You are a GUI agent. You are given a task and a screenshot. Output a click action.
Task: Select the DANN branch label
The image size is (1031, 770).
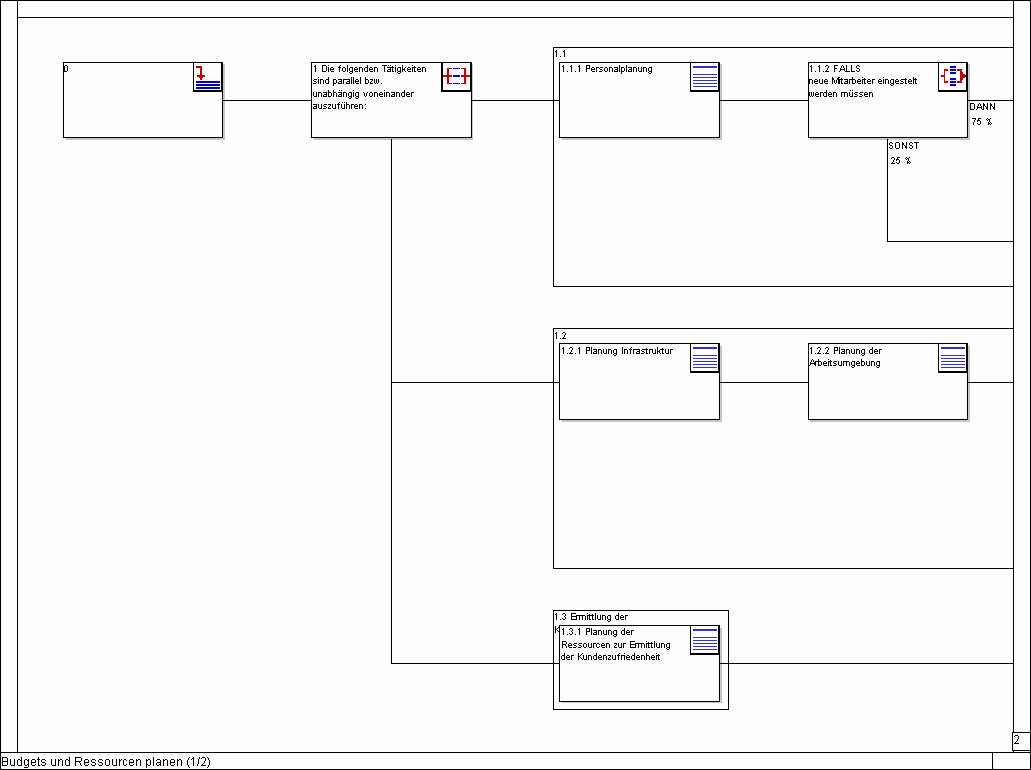pyautogui.click(x=982, y=106)
